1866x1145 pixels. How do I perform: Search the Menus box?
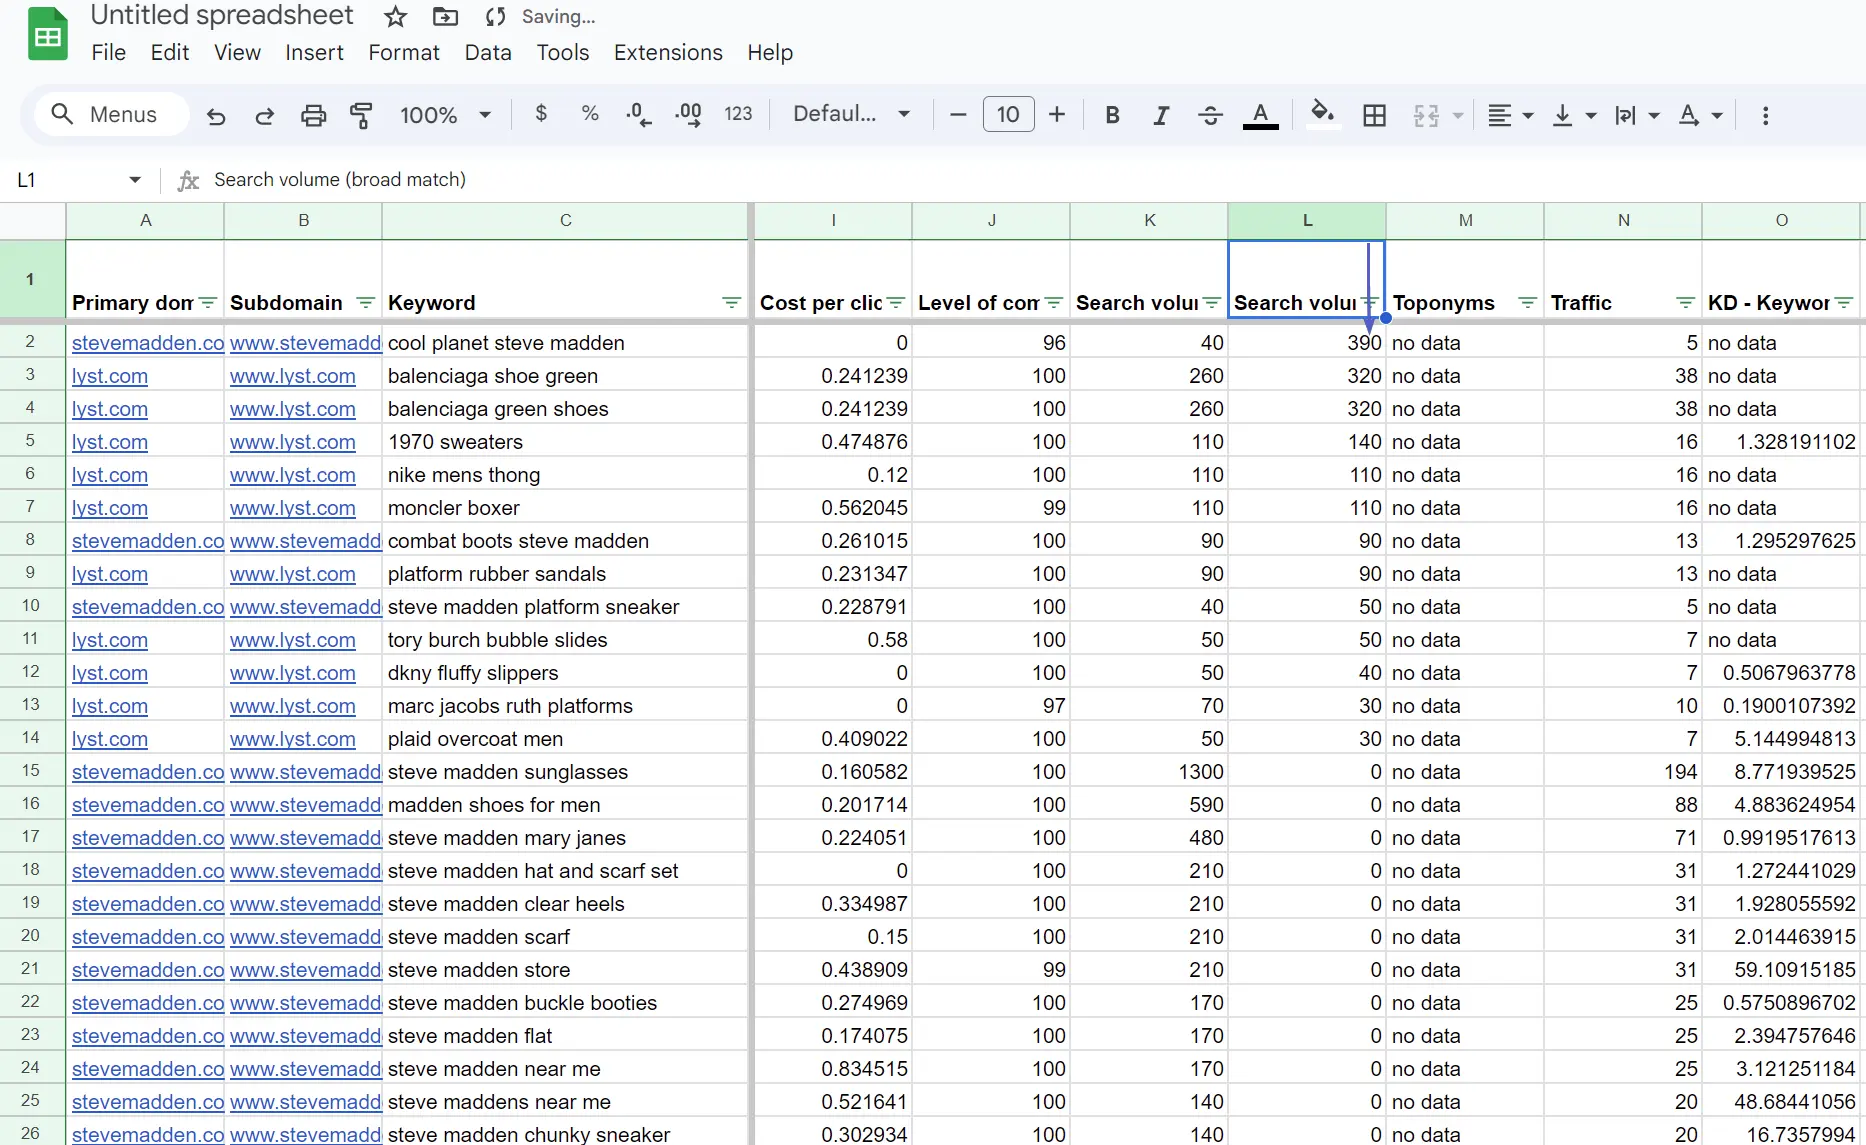coord(112,114)
